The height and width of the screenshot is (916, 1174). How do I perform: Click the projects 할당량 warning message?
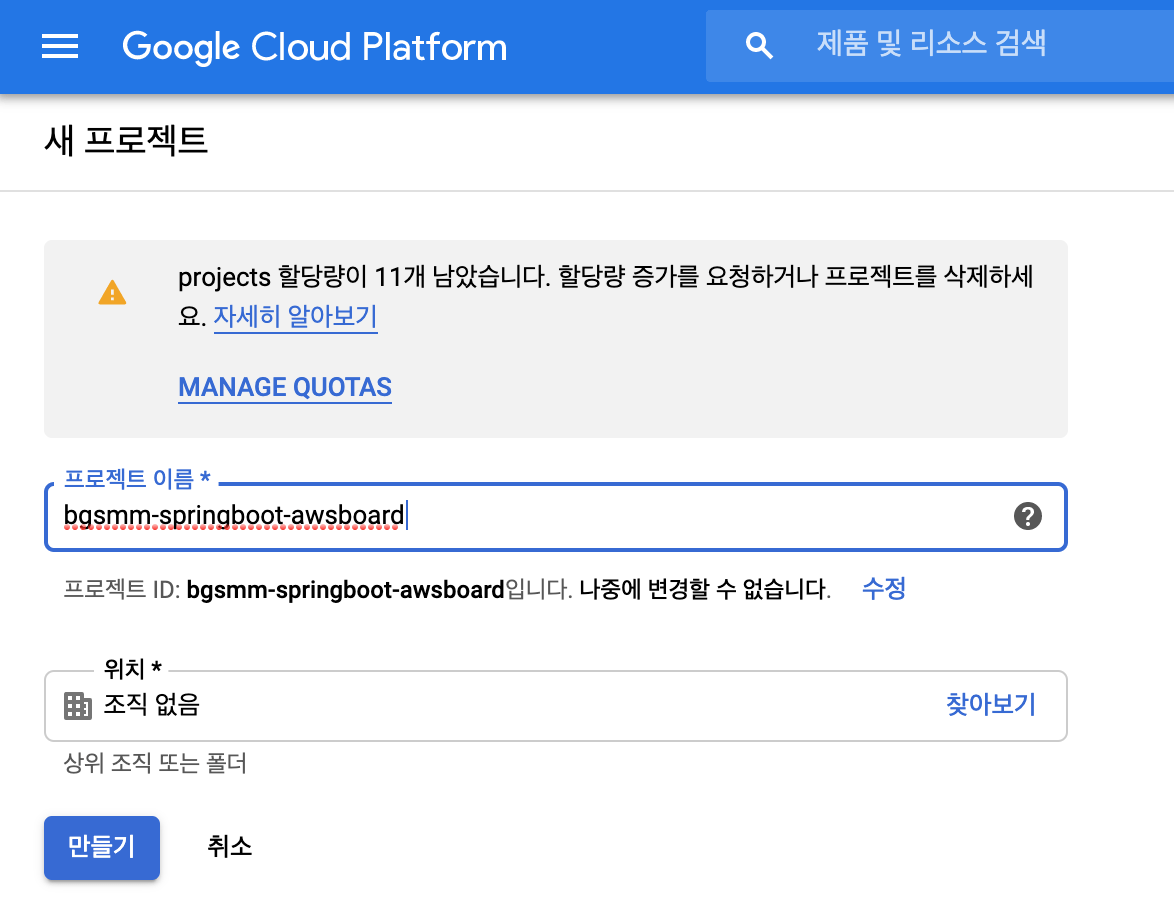604,278
